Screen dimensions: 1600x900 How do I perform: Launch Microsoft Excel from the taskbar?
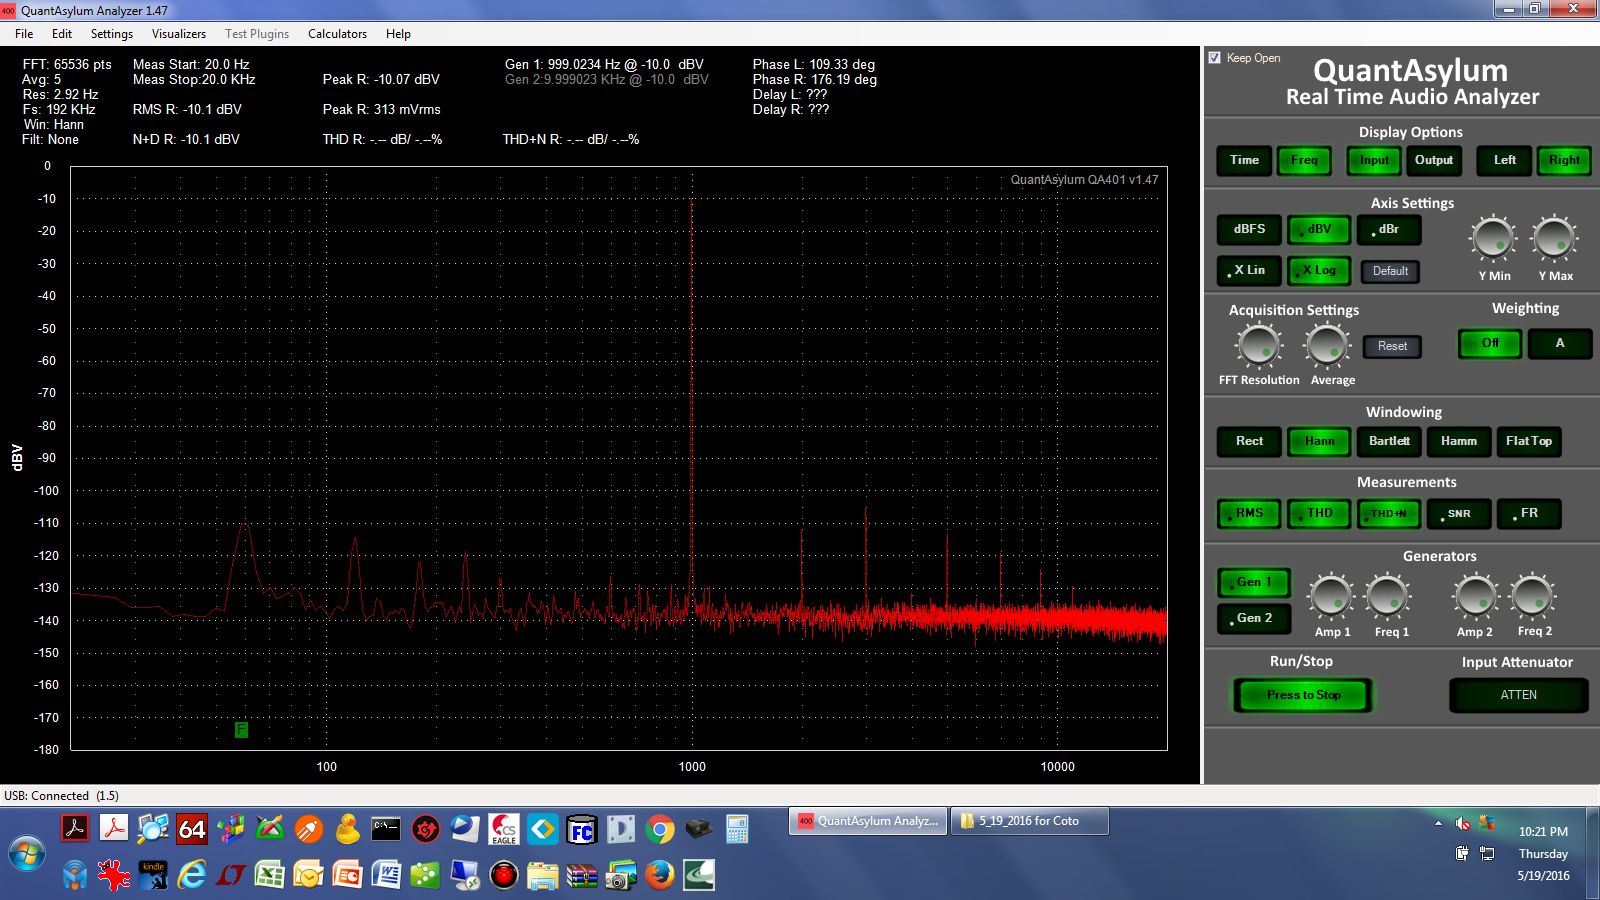[x=269, y=876]
